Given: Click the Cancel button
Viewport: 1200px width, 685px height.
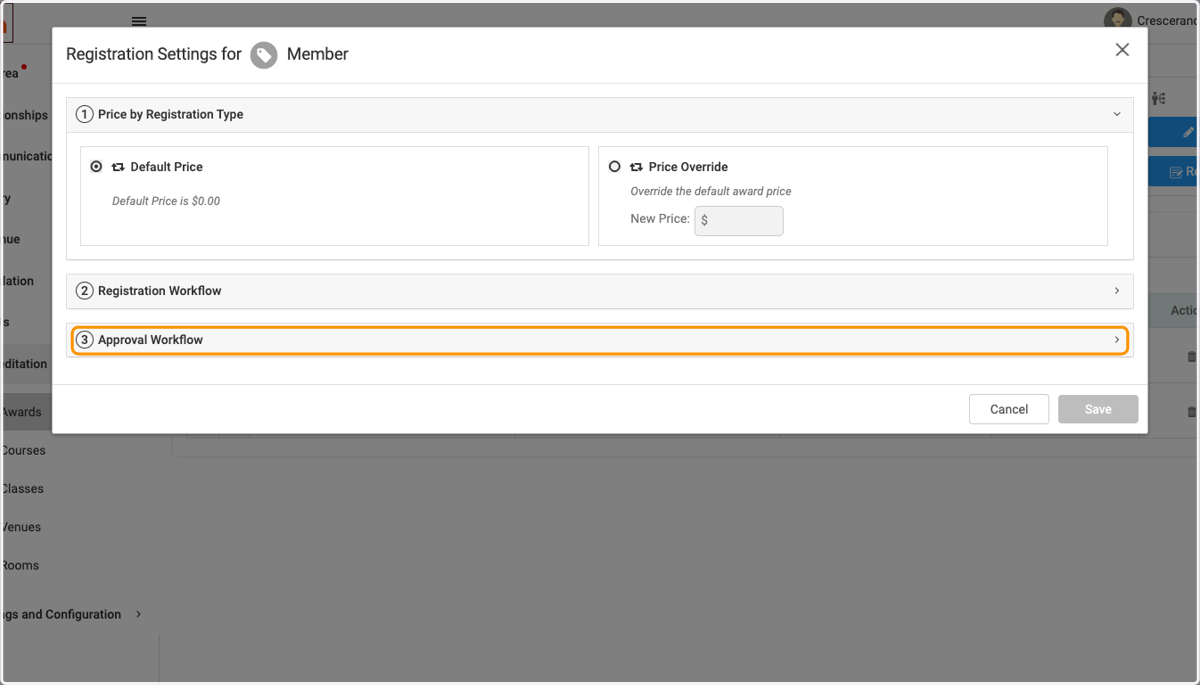Looking at the screenshot, I should click(1009, 409).
